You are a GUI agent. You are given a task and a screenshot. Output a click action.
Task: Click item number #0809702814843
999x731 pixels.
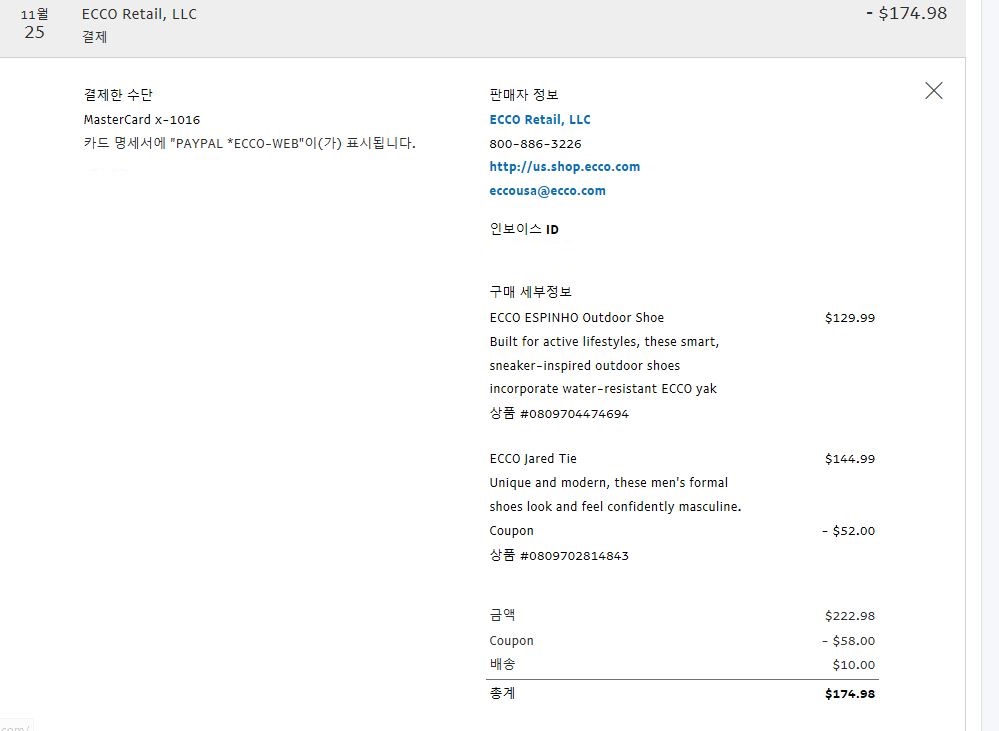pos(574,556)
